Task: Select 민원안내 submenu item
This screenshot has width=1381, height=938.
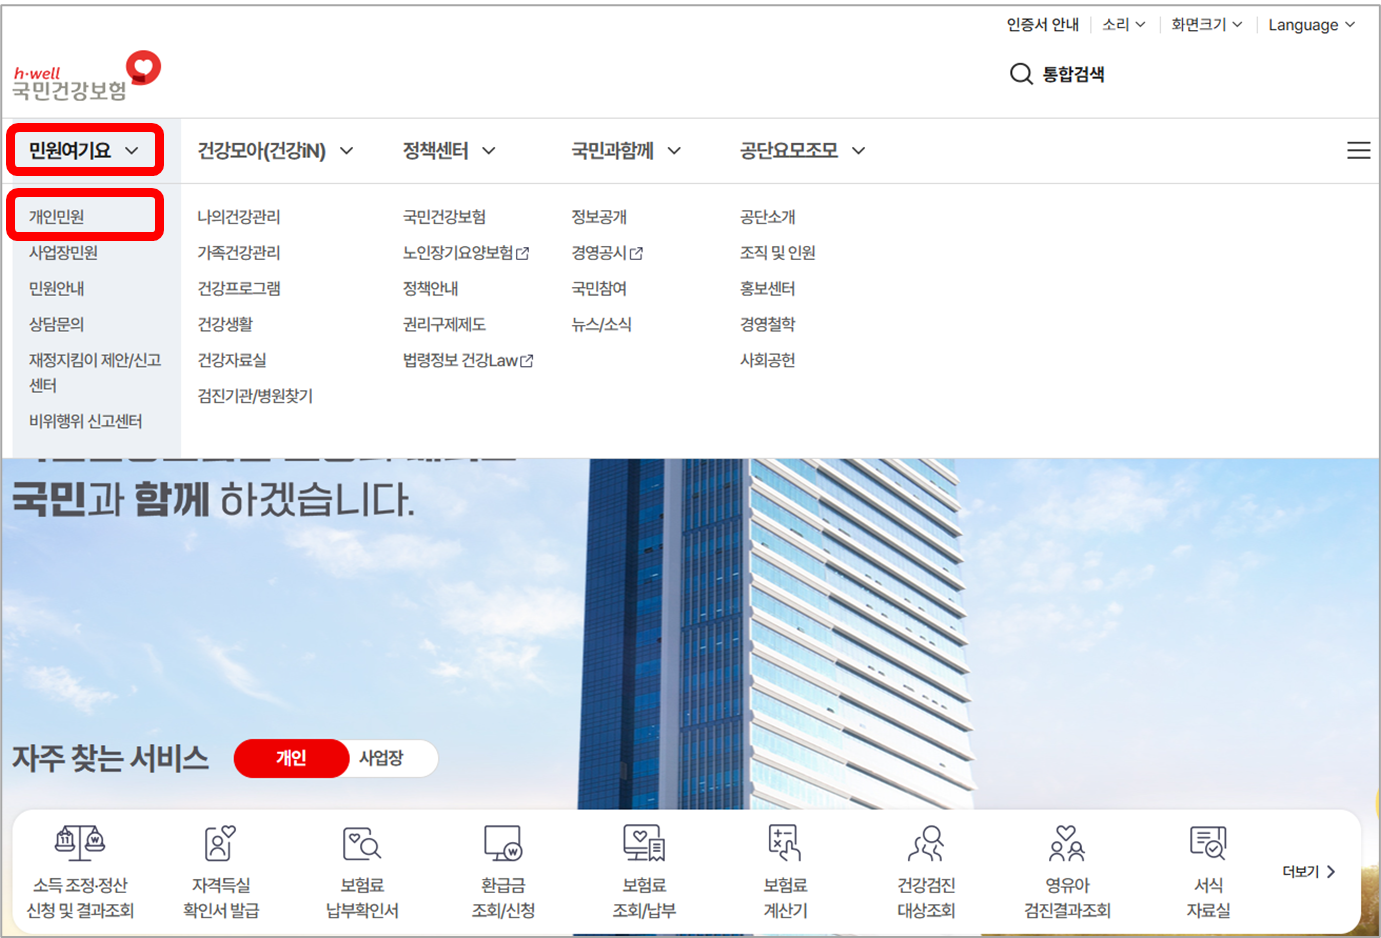Action: [x=57, y=289]
